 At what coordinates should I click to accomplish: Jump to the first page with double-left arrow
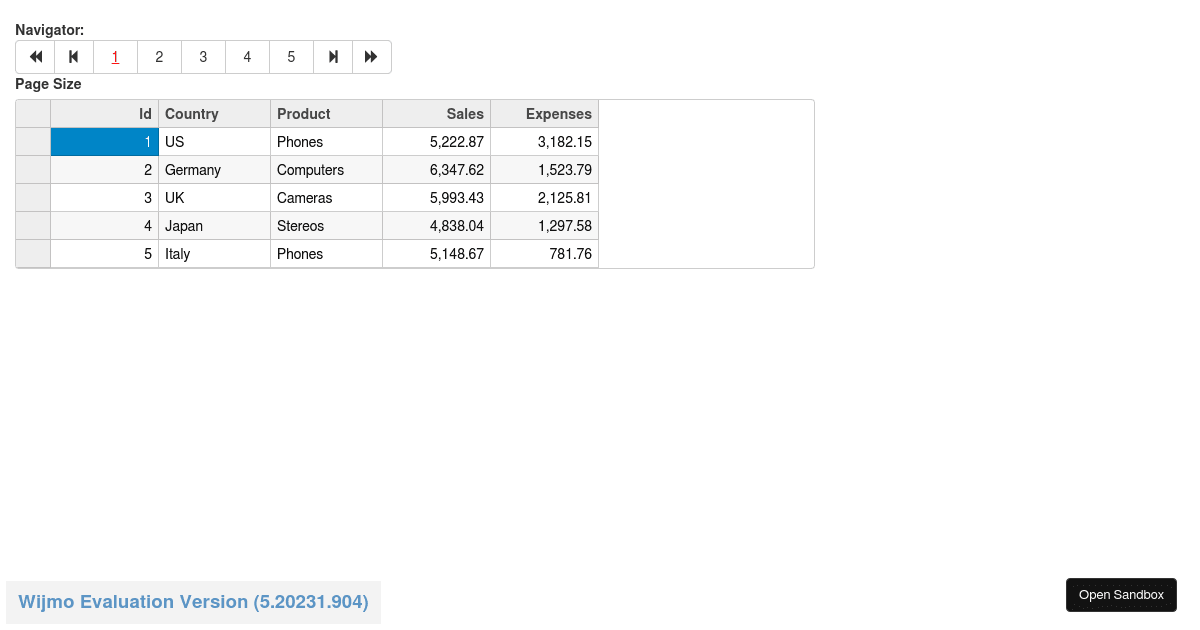(35, 57)
